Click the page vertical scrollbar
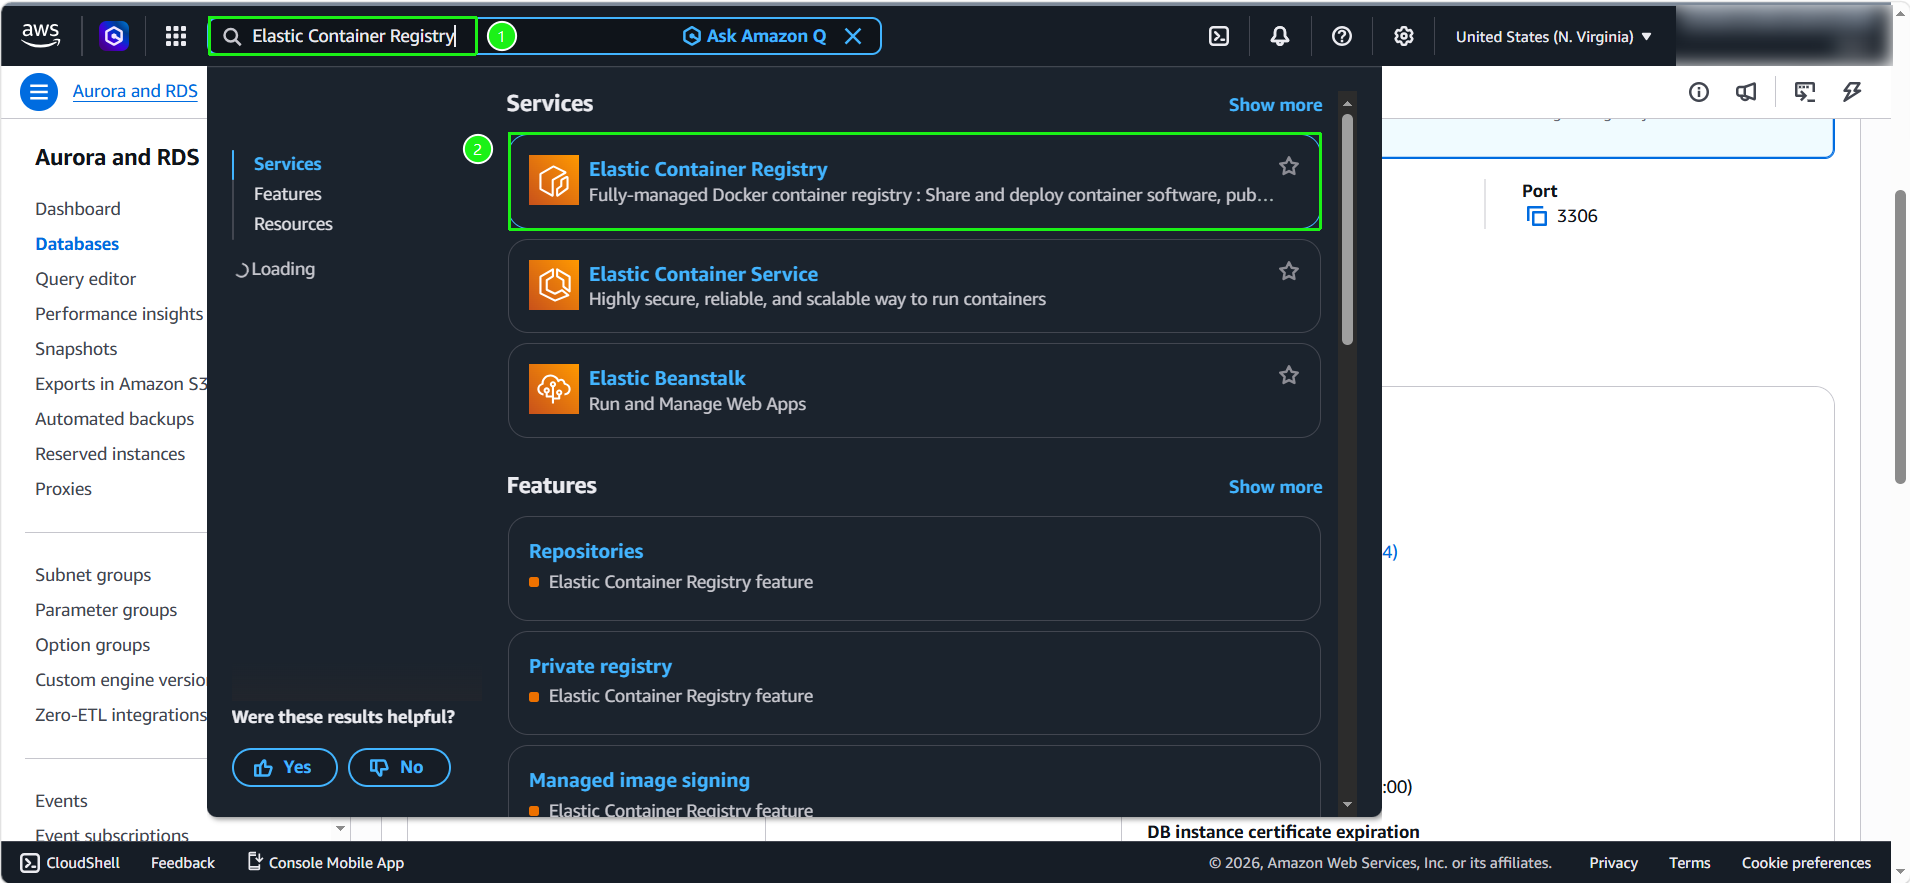This screenshot has height=883, width=1910. (1900, 336)
